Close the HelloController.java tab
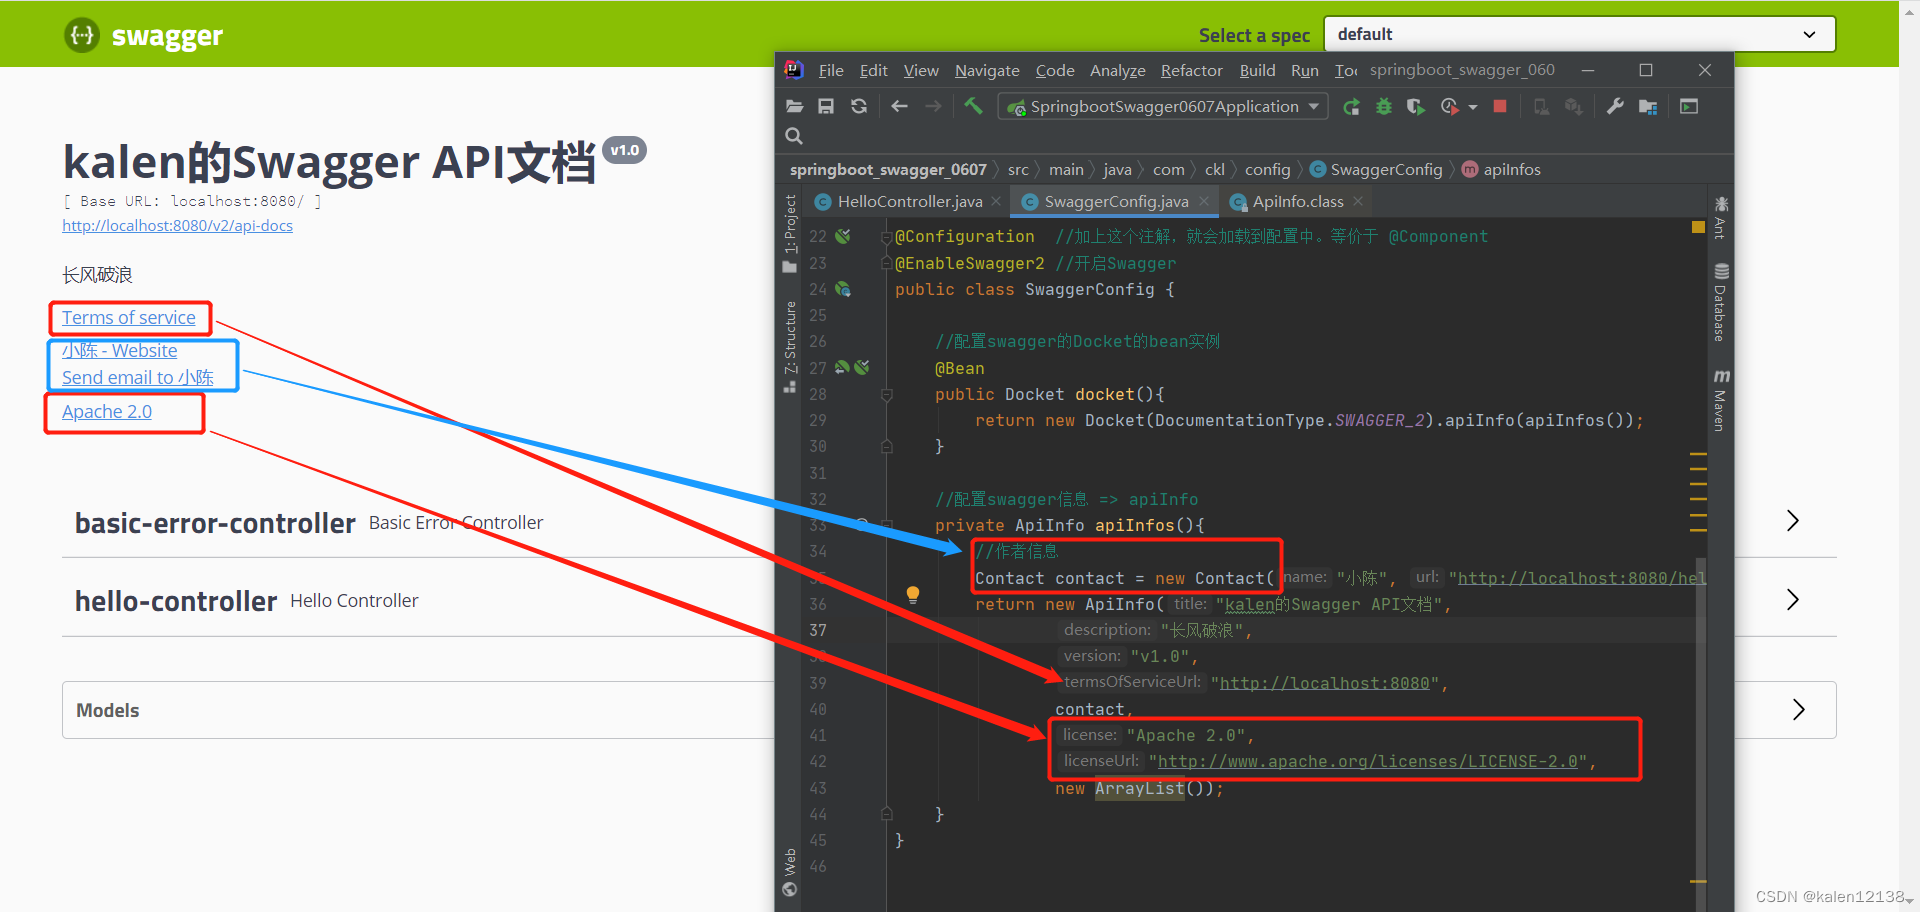The height and width of the screenshot is (912, 1920). tap(996, 201)
